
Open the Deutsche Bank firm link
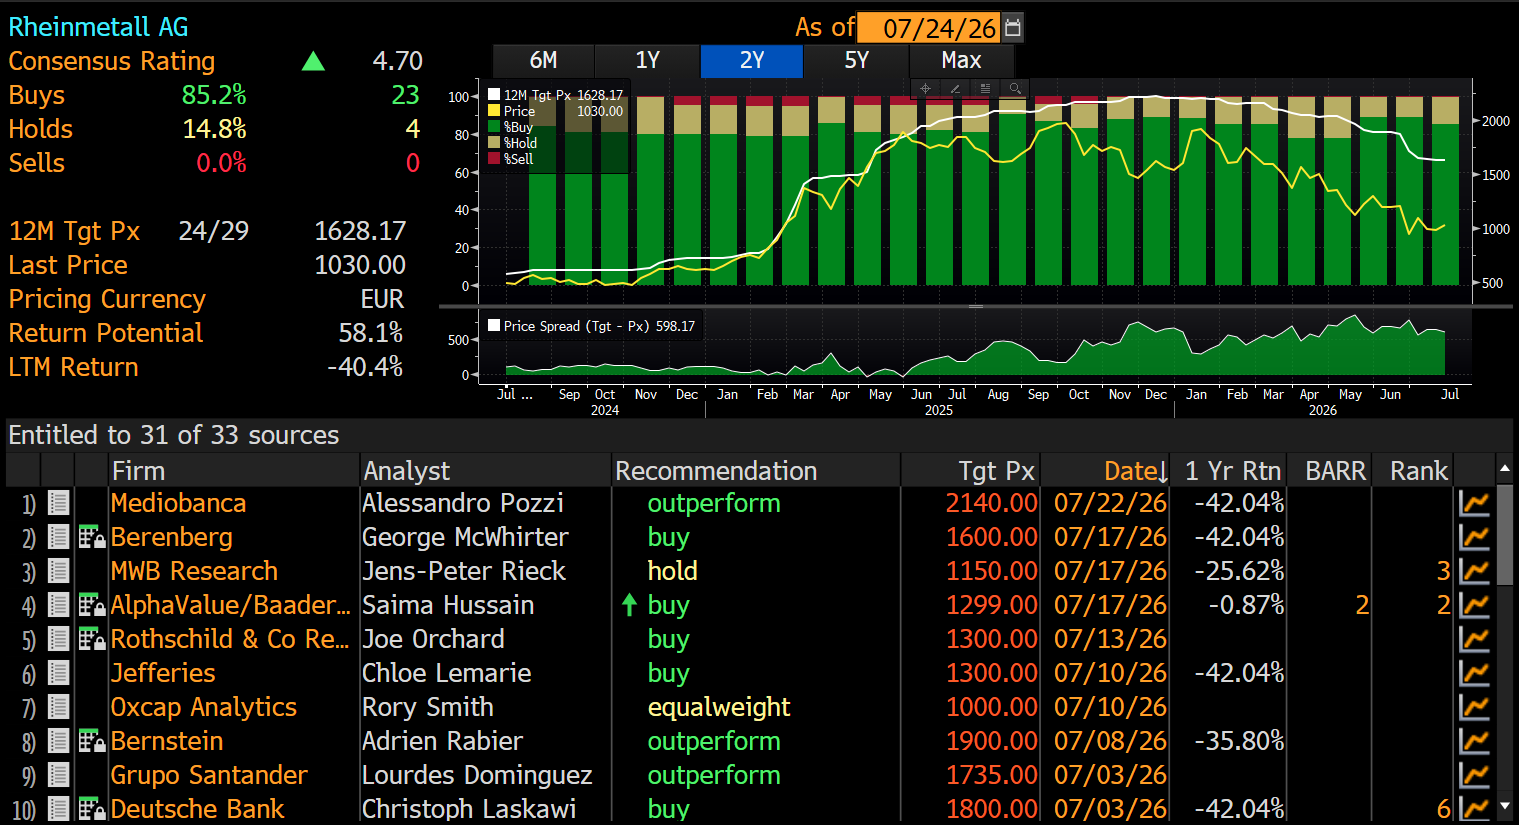[x=197, y=809]
